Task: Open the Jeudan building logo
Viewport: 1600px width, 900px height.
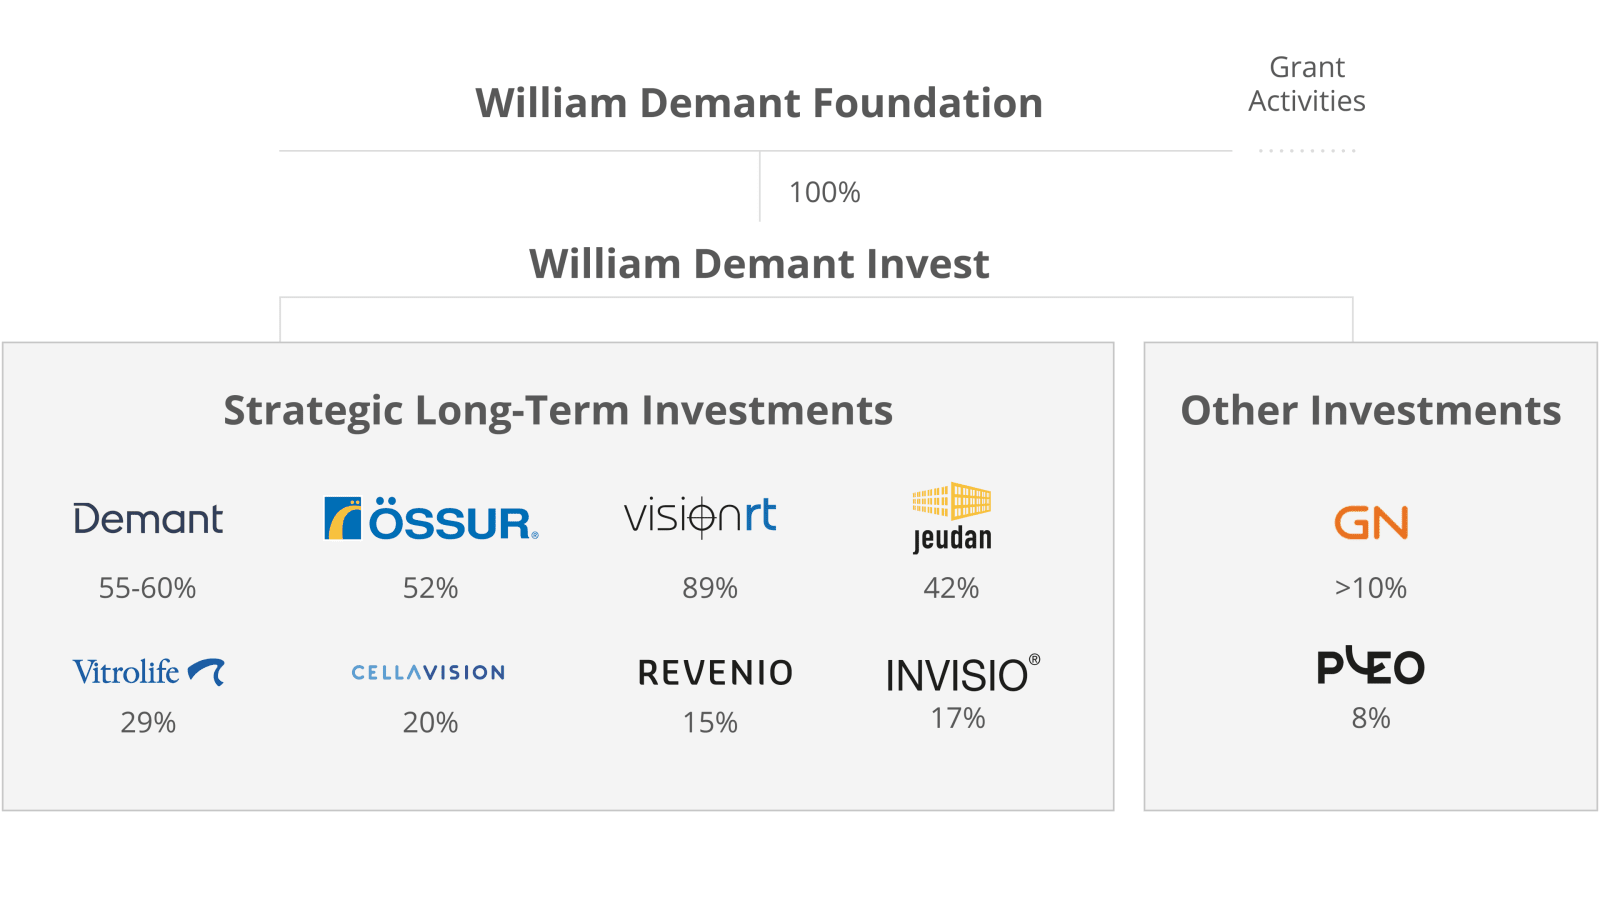Action: pos(952,518)
